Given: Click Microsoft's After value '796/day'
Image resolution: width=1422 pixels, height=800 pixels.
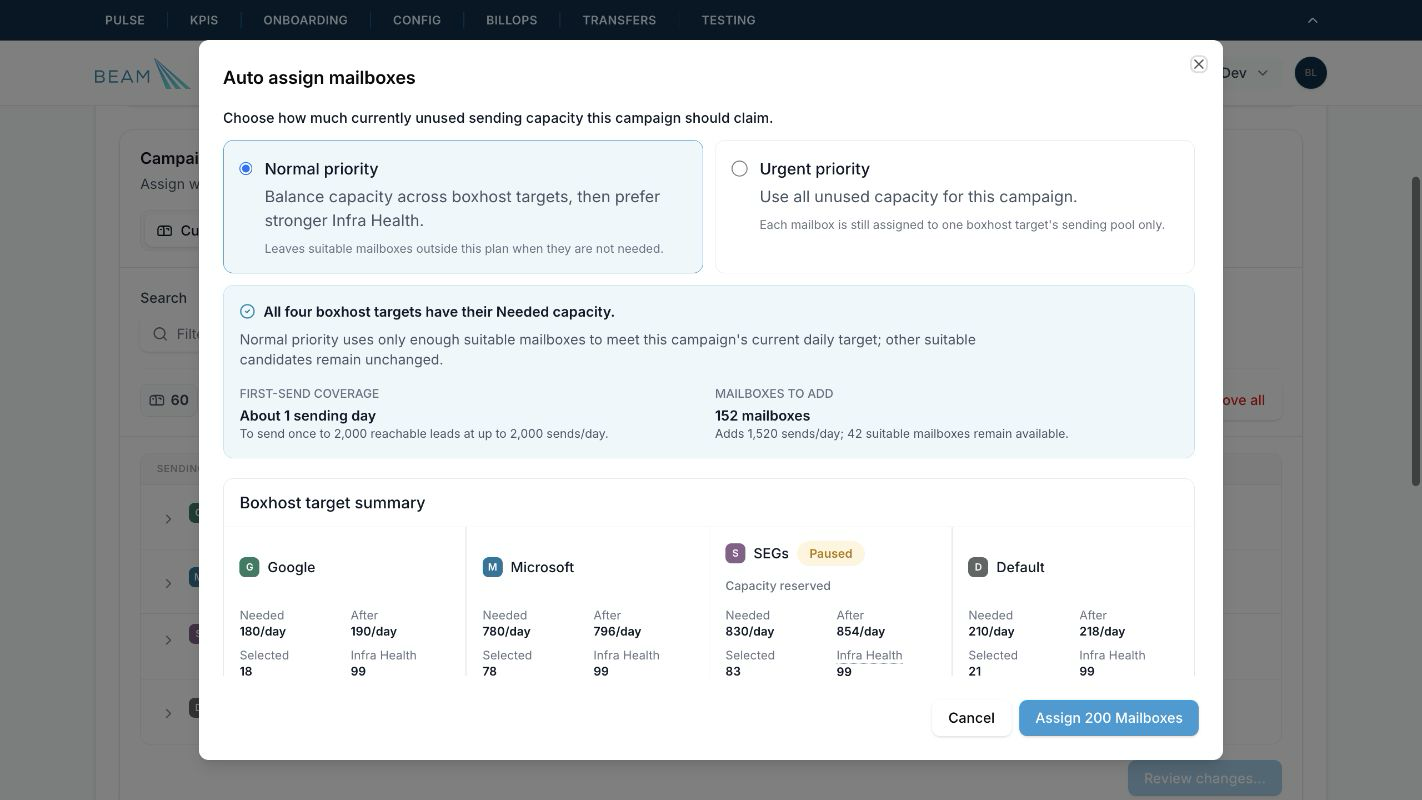Looking at the screenshot, I should click(618, 631).
